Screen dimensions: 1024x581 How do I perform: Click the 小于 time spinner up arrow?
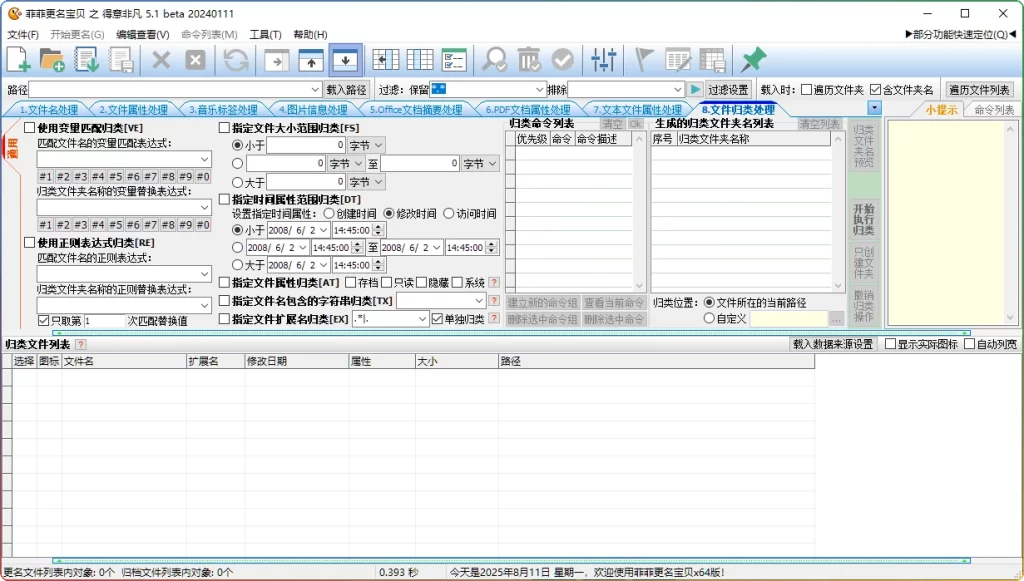pyautogui.click(x=378, y=227)
